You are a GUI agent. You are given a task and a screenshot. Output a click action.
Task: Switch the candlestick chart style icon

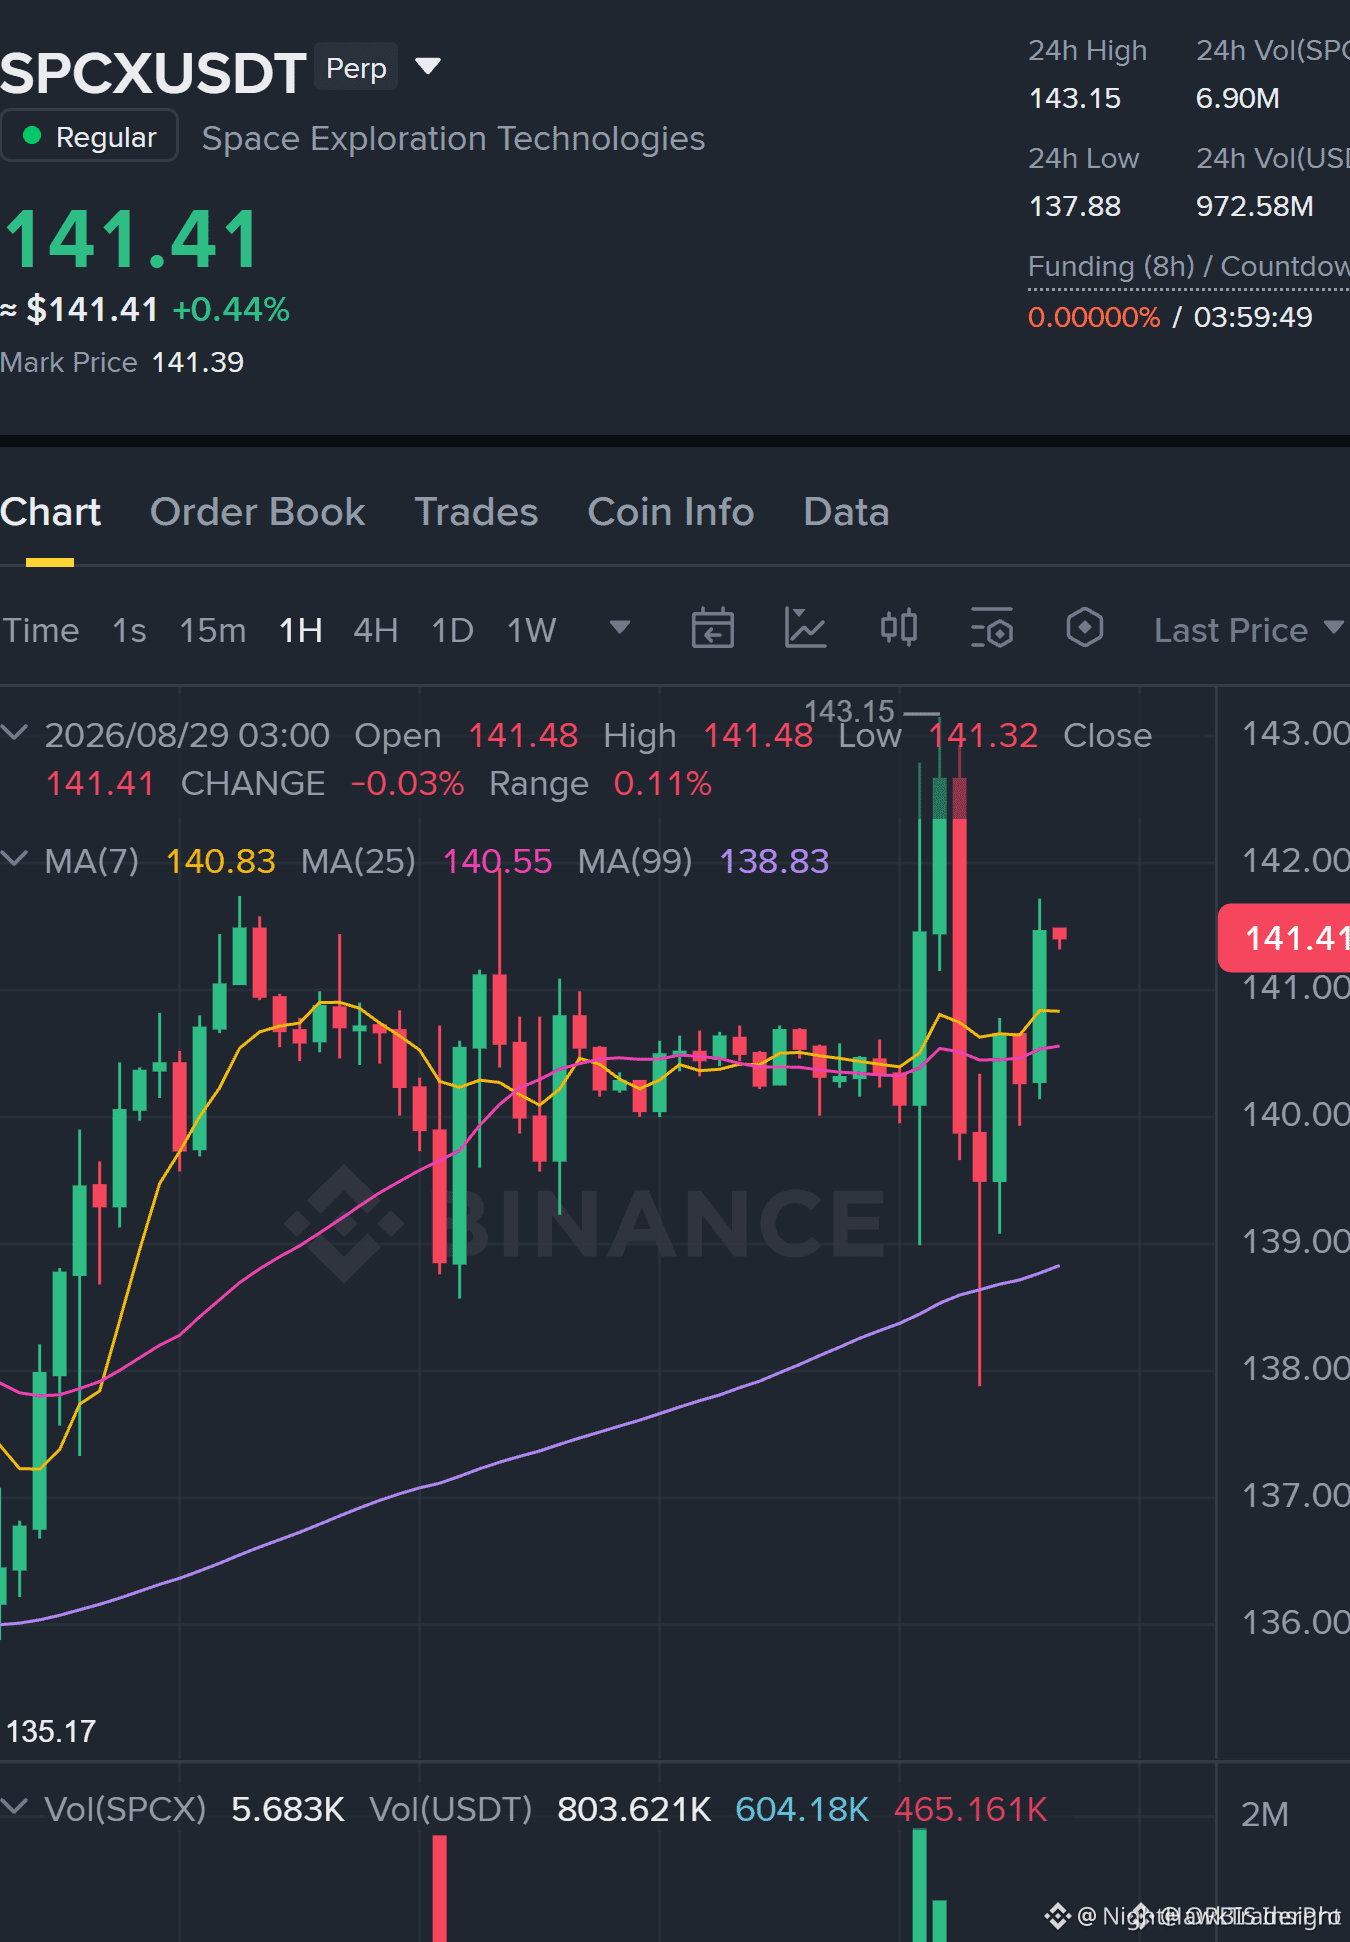[898, 629]
